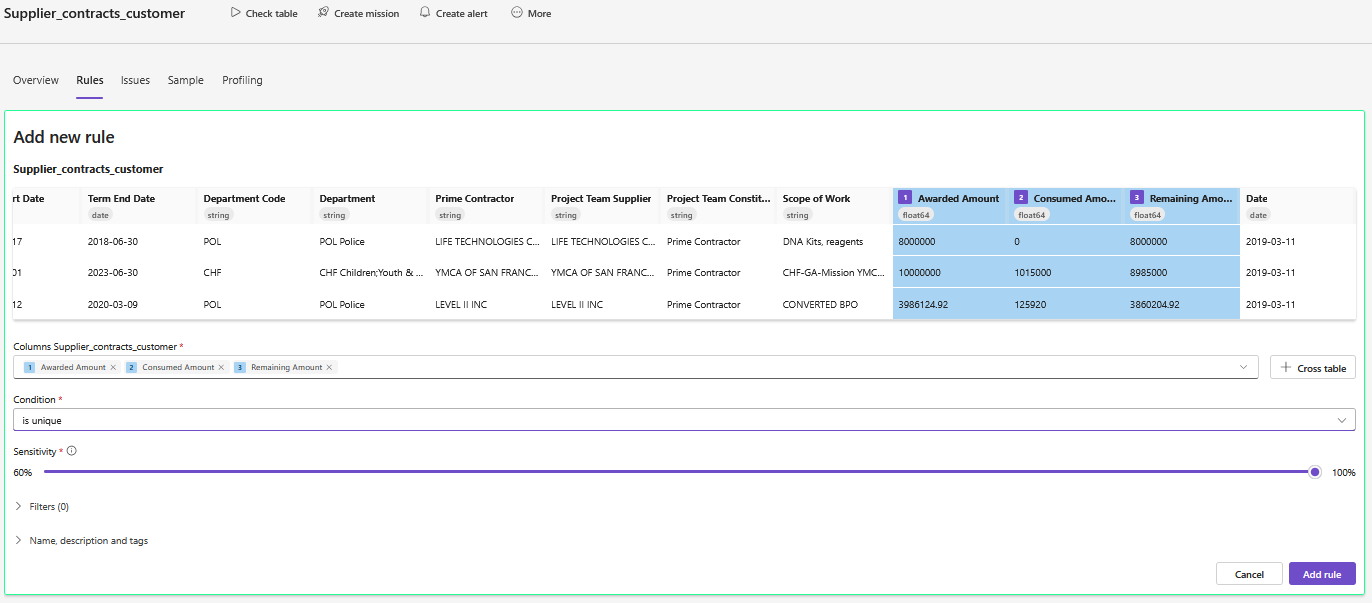Switch to the Issues tab
This screenshot has width=1372, height=603.
coord(135,80)
